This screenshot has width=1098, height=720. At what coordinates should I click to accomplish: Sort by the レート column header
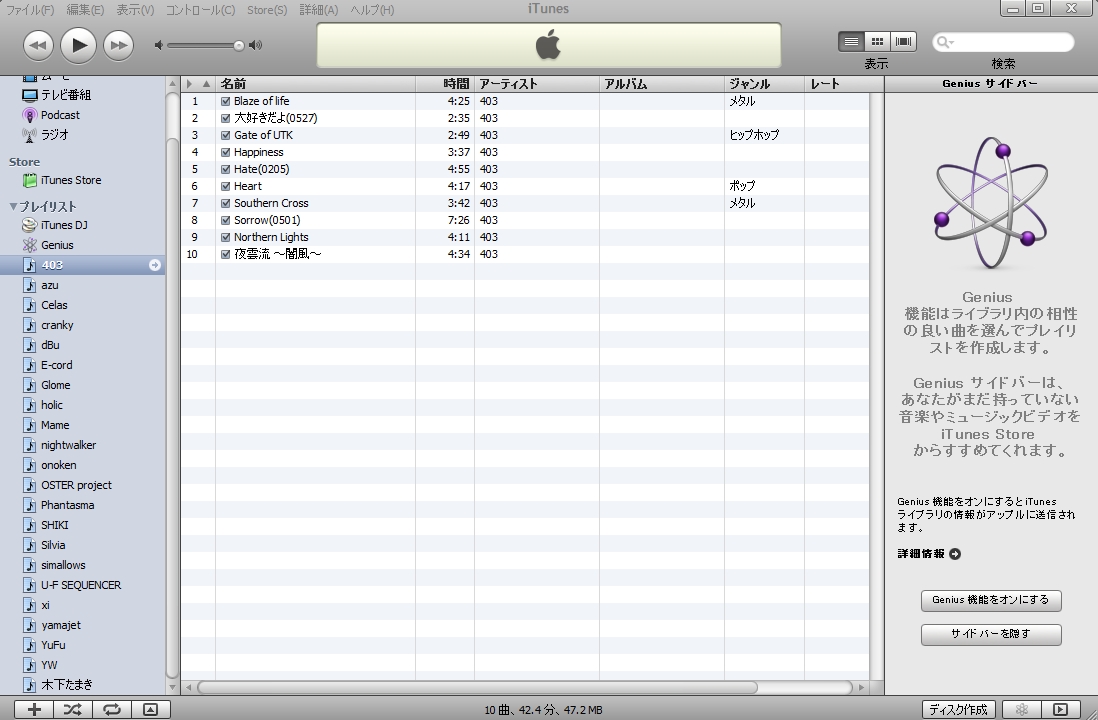click(837, 84)
